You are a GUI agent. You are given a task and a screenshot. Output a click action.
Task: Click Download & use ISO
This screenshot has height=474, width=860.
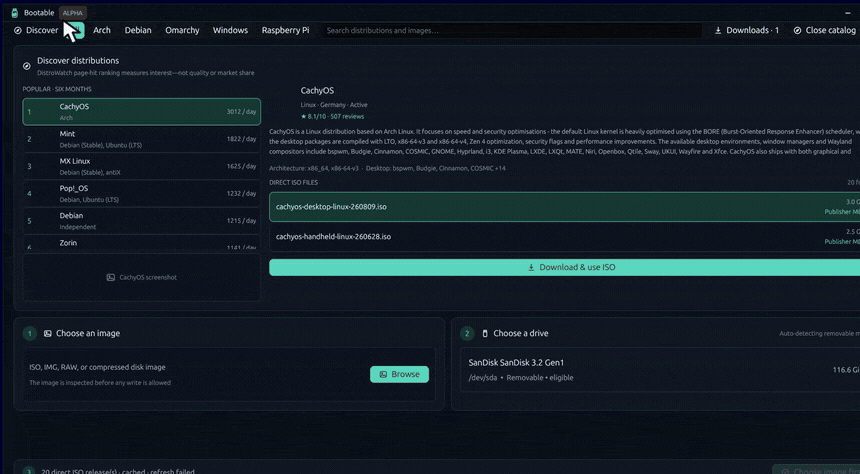tap(564, 267)
